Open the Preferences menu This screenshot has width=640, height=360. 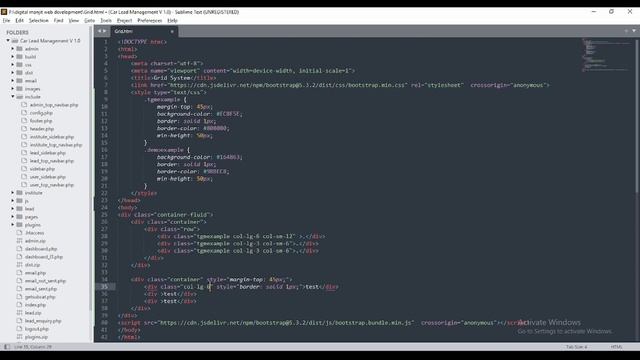point(149,20)
